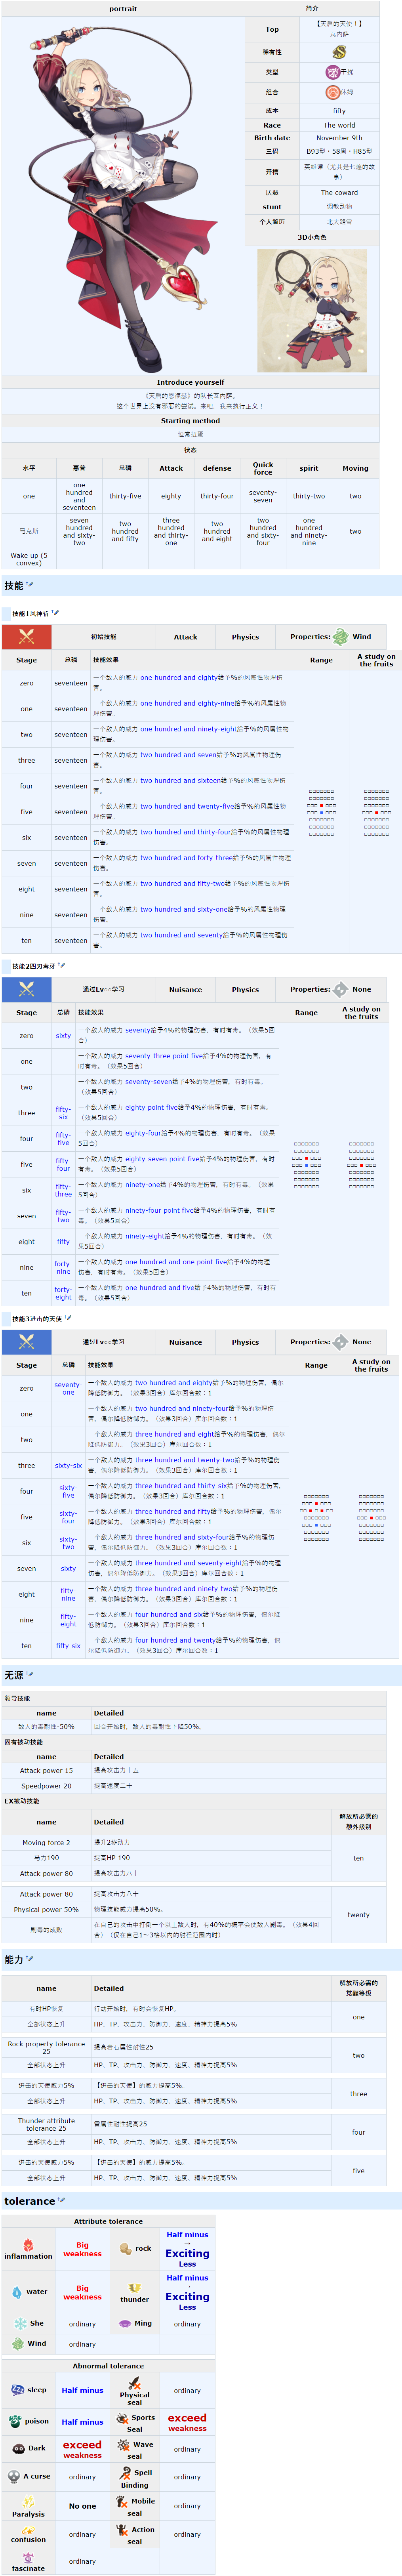The width and height of the screenshot is (402, 2576).
Task: Open the edit link next to 能力 heading
Action: [x=30, y=1959]
